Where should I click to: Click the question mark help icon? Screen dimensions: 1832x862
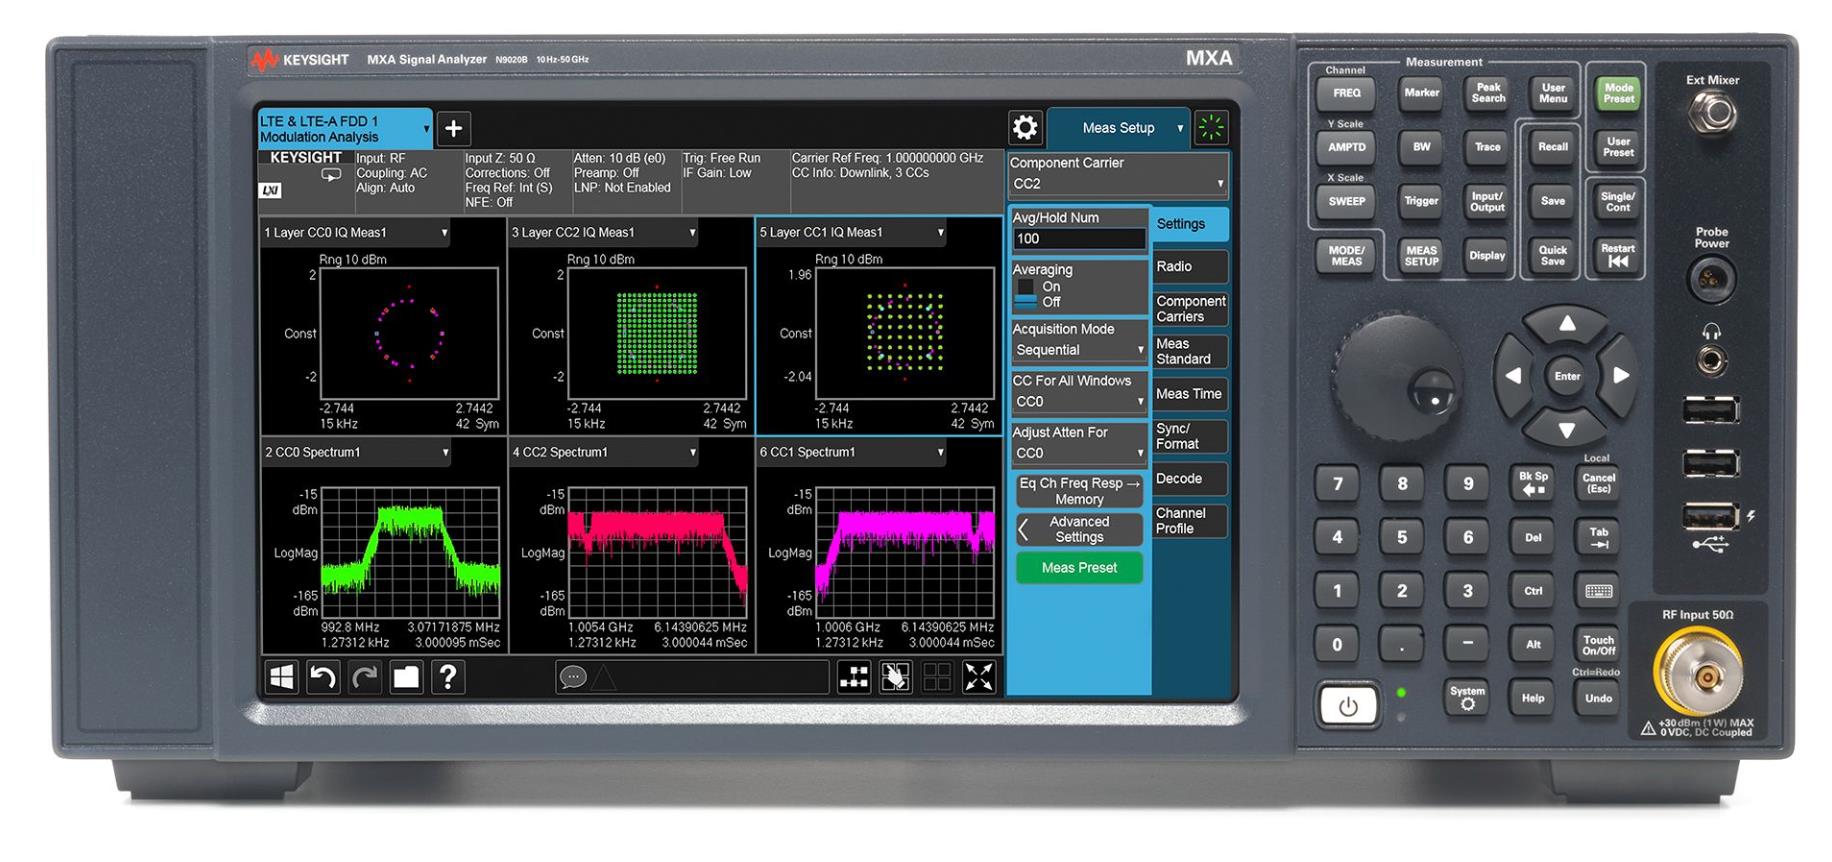click(448, 677)
